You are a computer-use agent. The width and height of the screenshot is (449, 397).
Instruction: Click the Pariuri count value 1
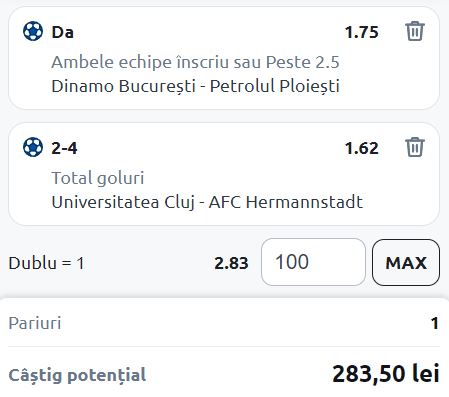click(434, 323)
